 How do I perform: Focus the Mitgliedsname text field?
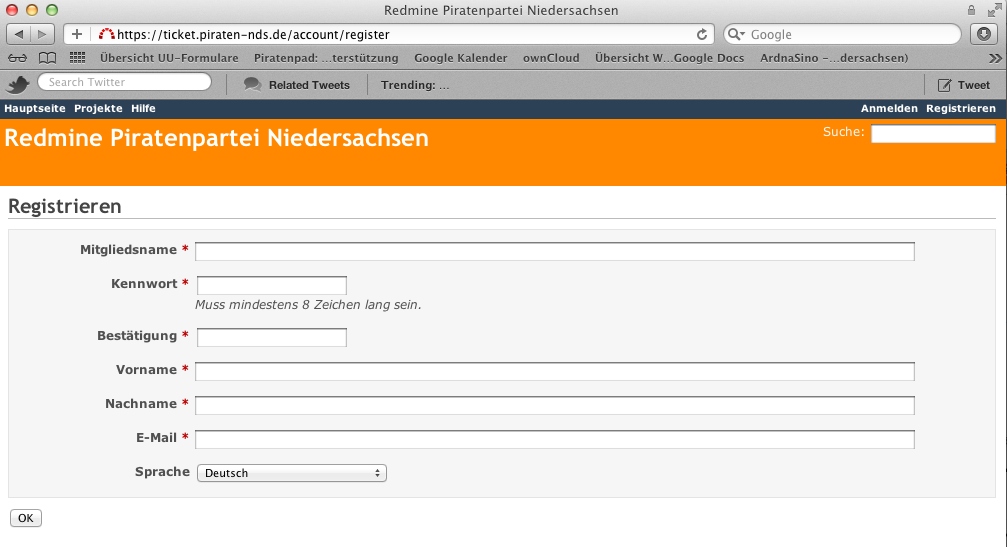point(555,251)
